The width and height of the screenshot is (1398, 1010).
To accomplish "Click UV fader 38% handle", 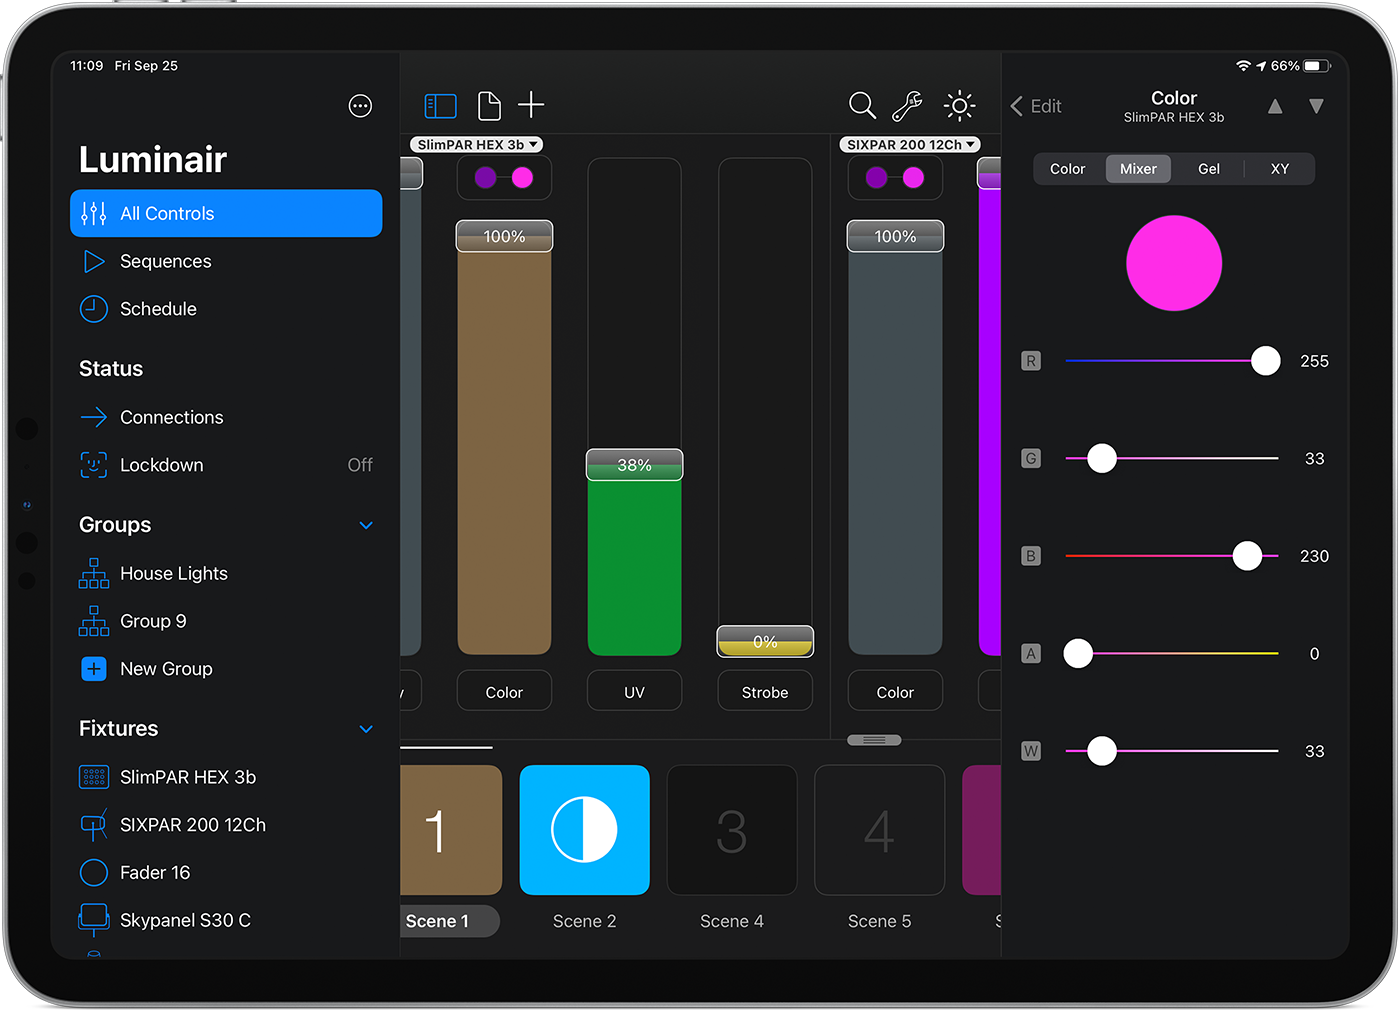I will pyautogui.click(x=634, y=465).
